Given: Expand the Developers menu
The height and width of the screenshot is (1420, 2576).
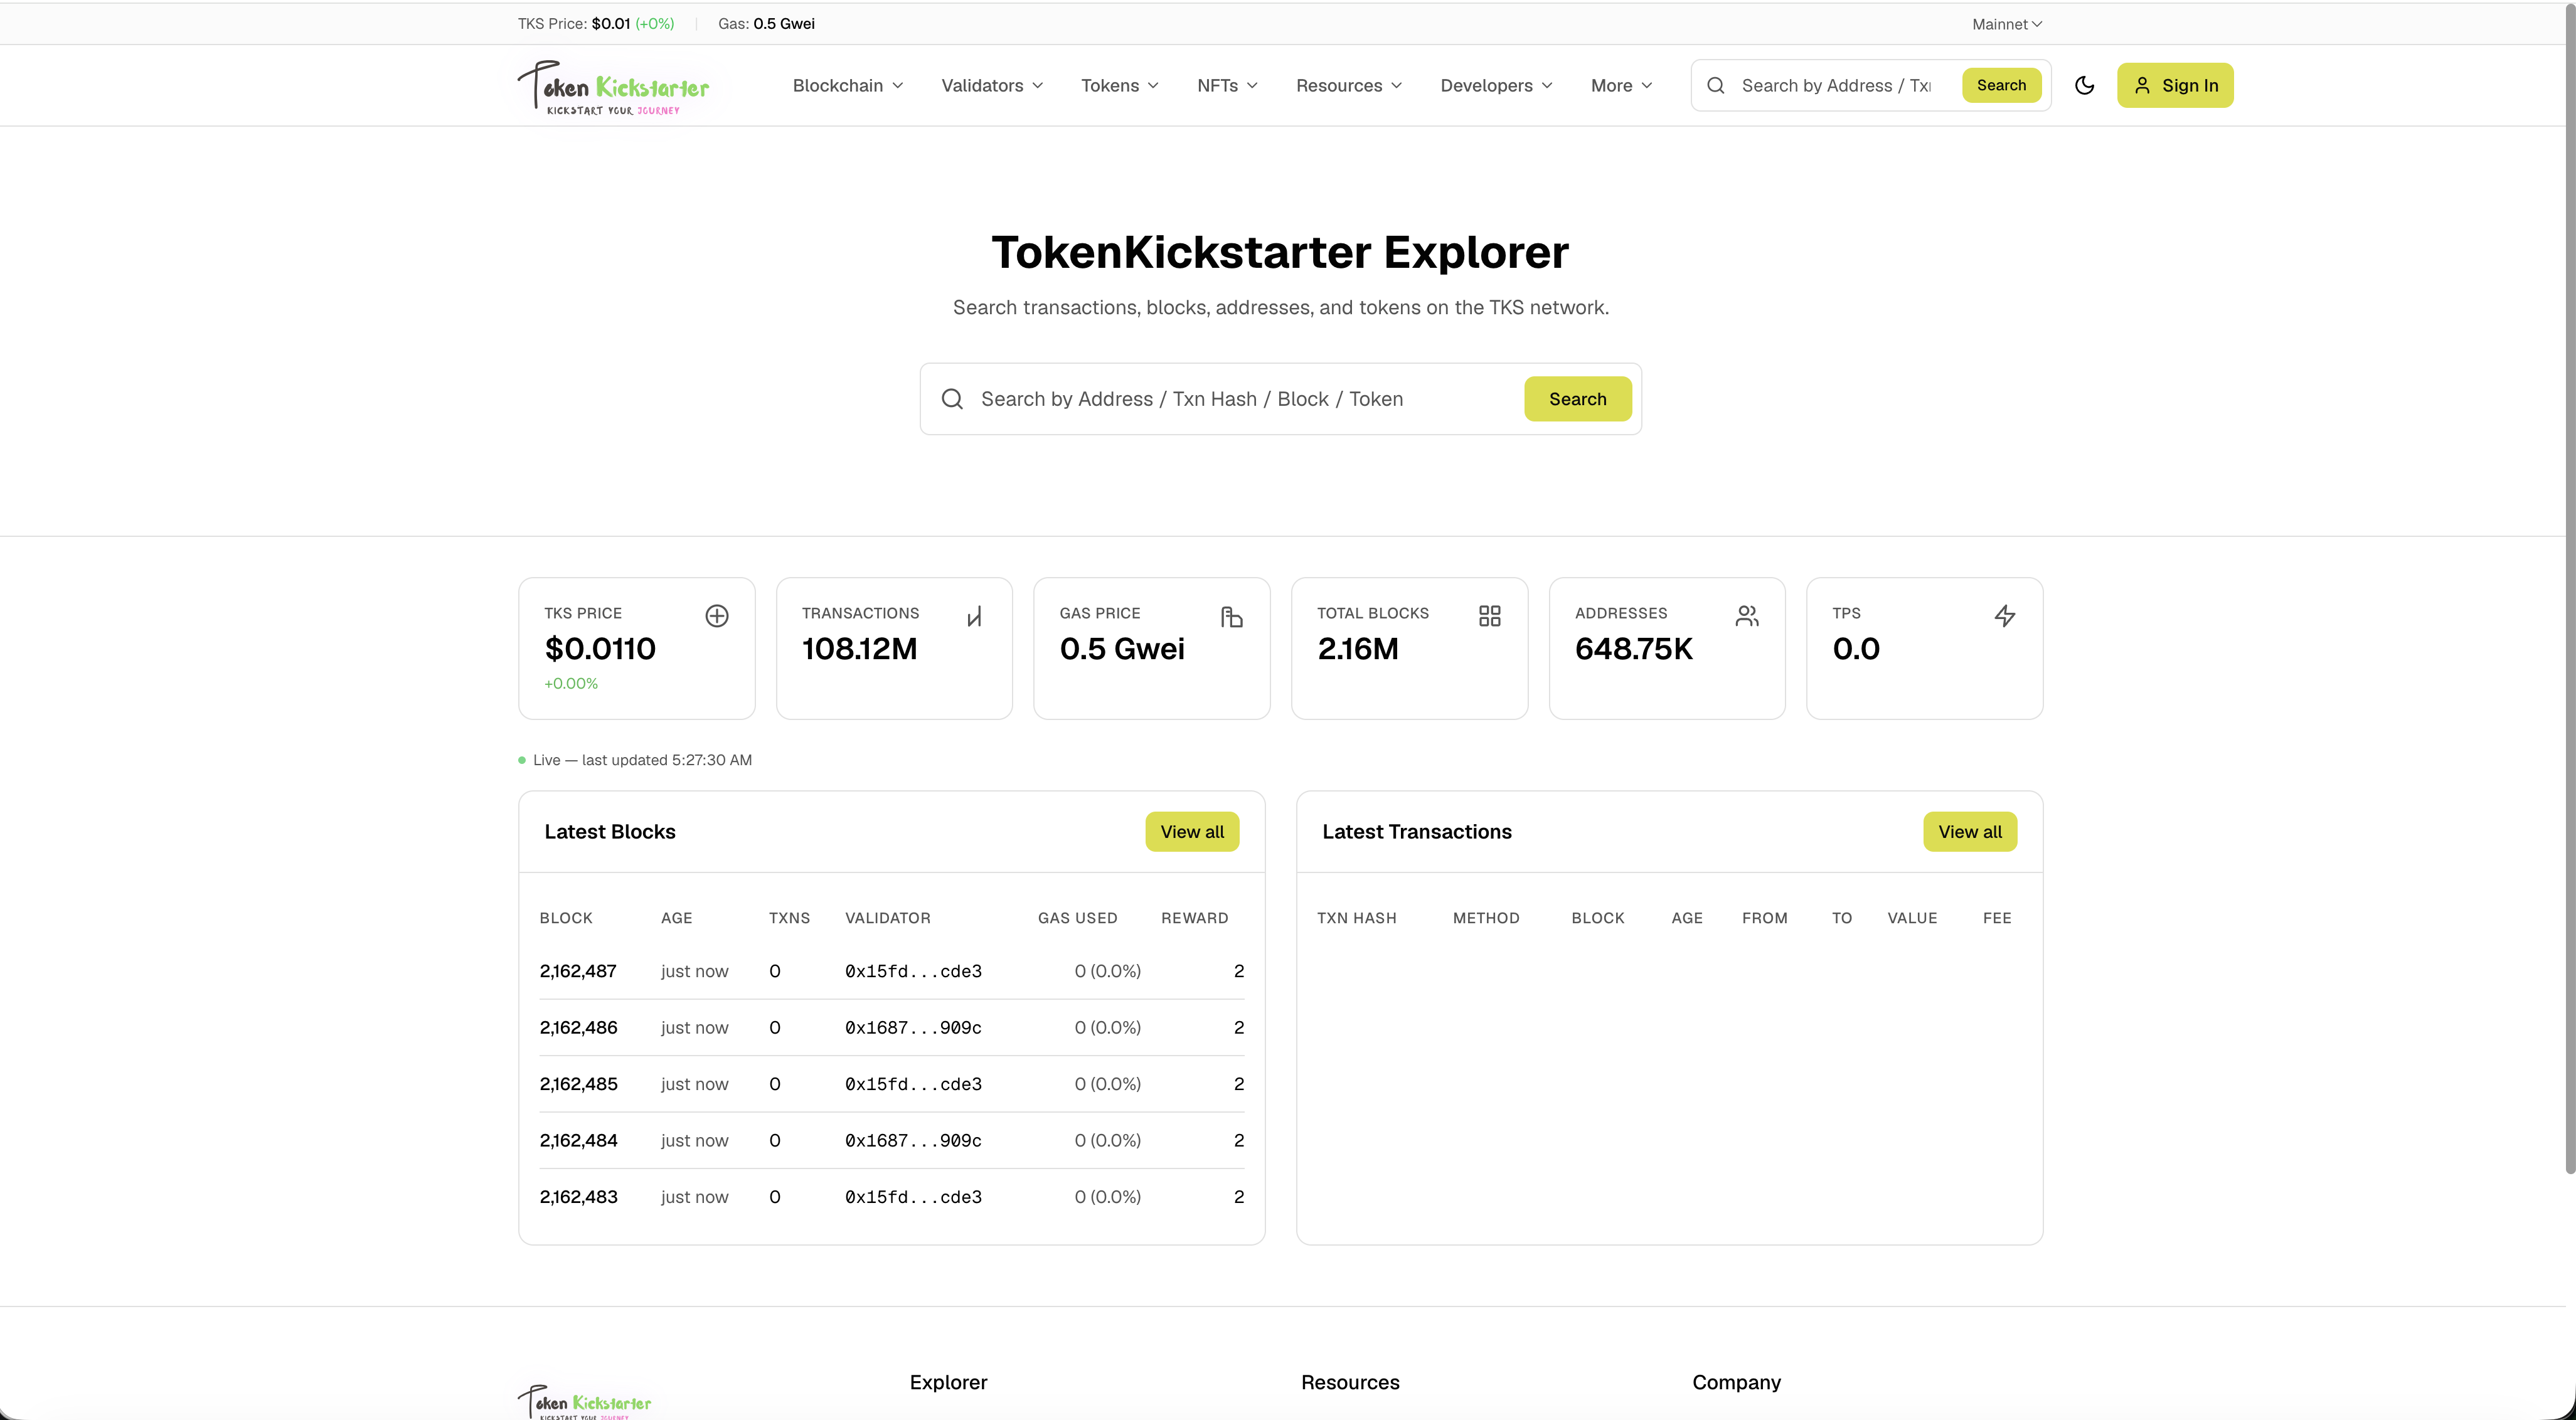Looking at the screenshot, I should coord(1496,85).
